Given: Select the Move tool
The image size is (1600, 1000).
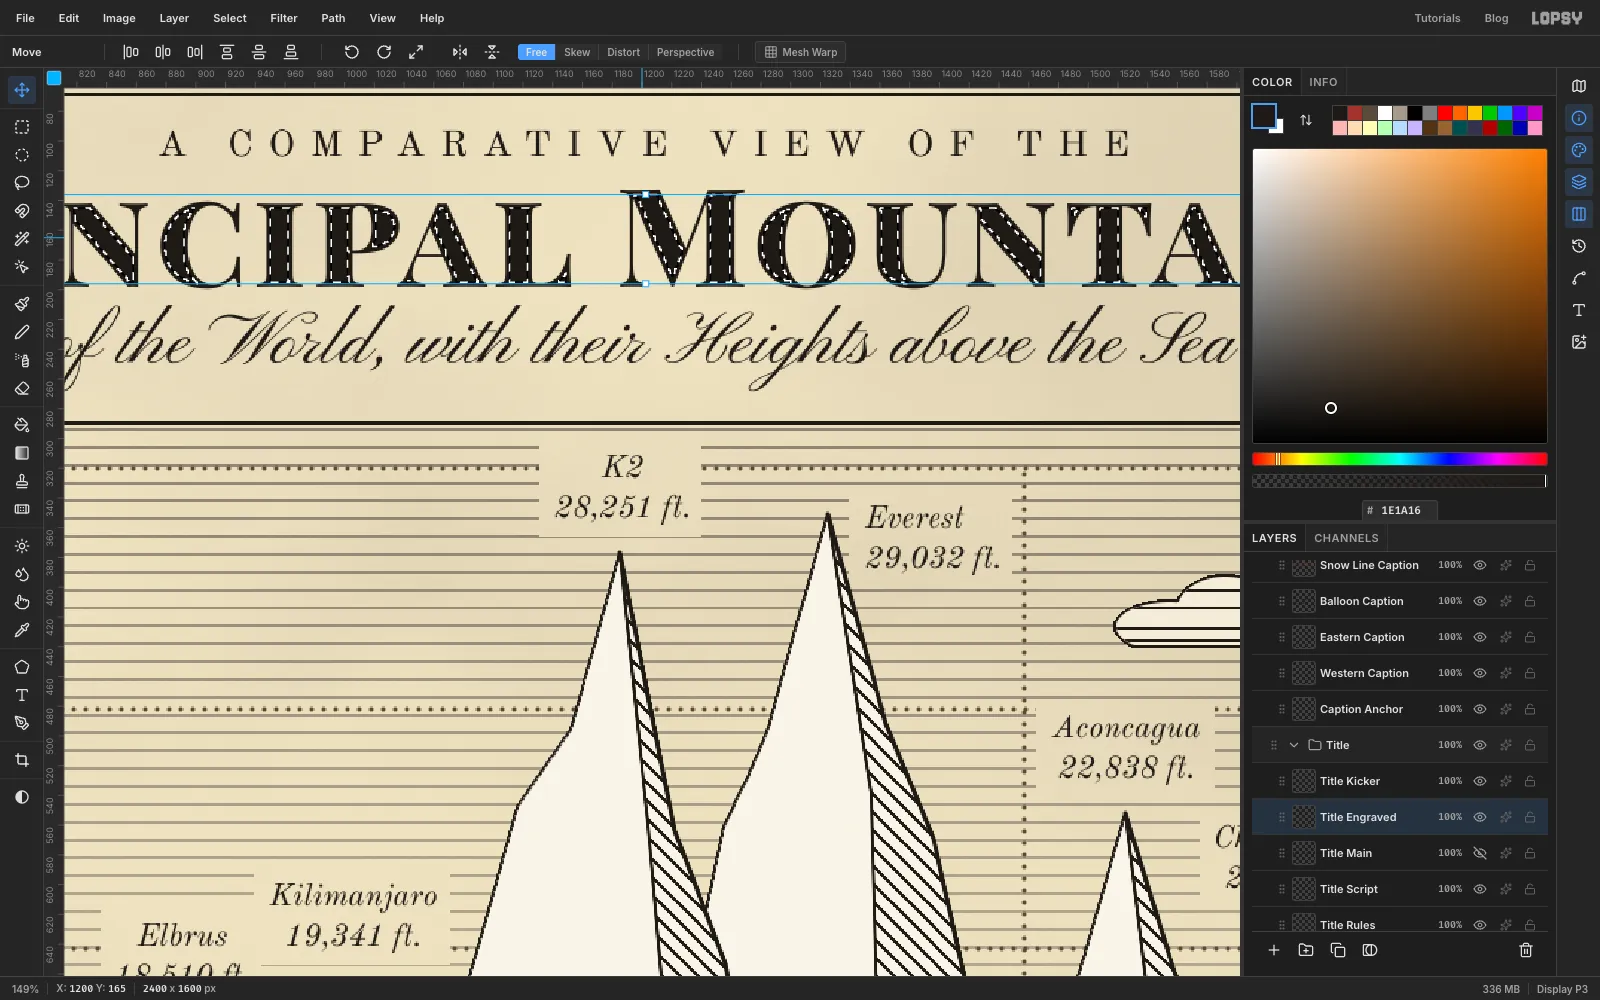Looking at the screenshot, I should pyautogui.click(x=22, y=90).
